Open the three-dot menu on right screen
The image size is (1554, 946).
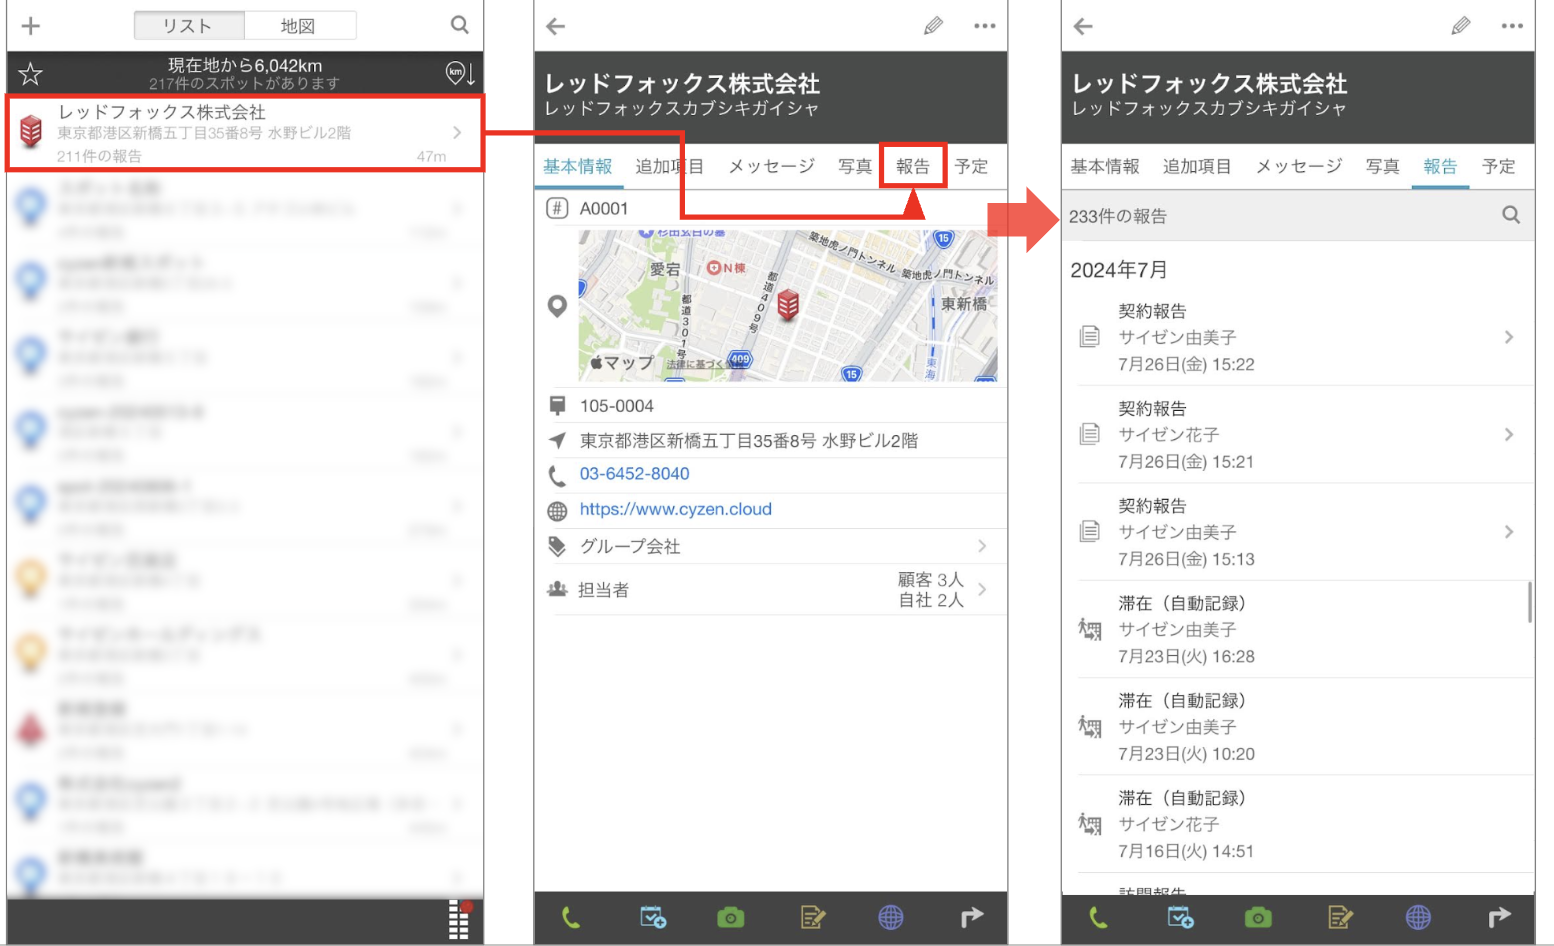click(1512, 26)
